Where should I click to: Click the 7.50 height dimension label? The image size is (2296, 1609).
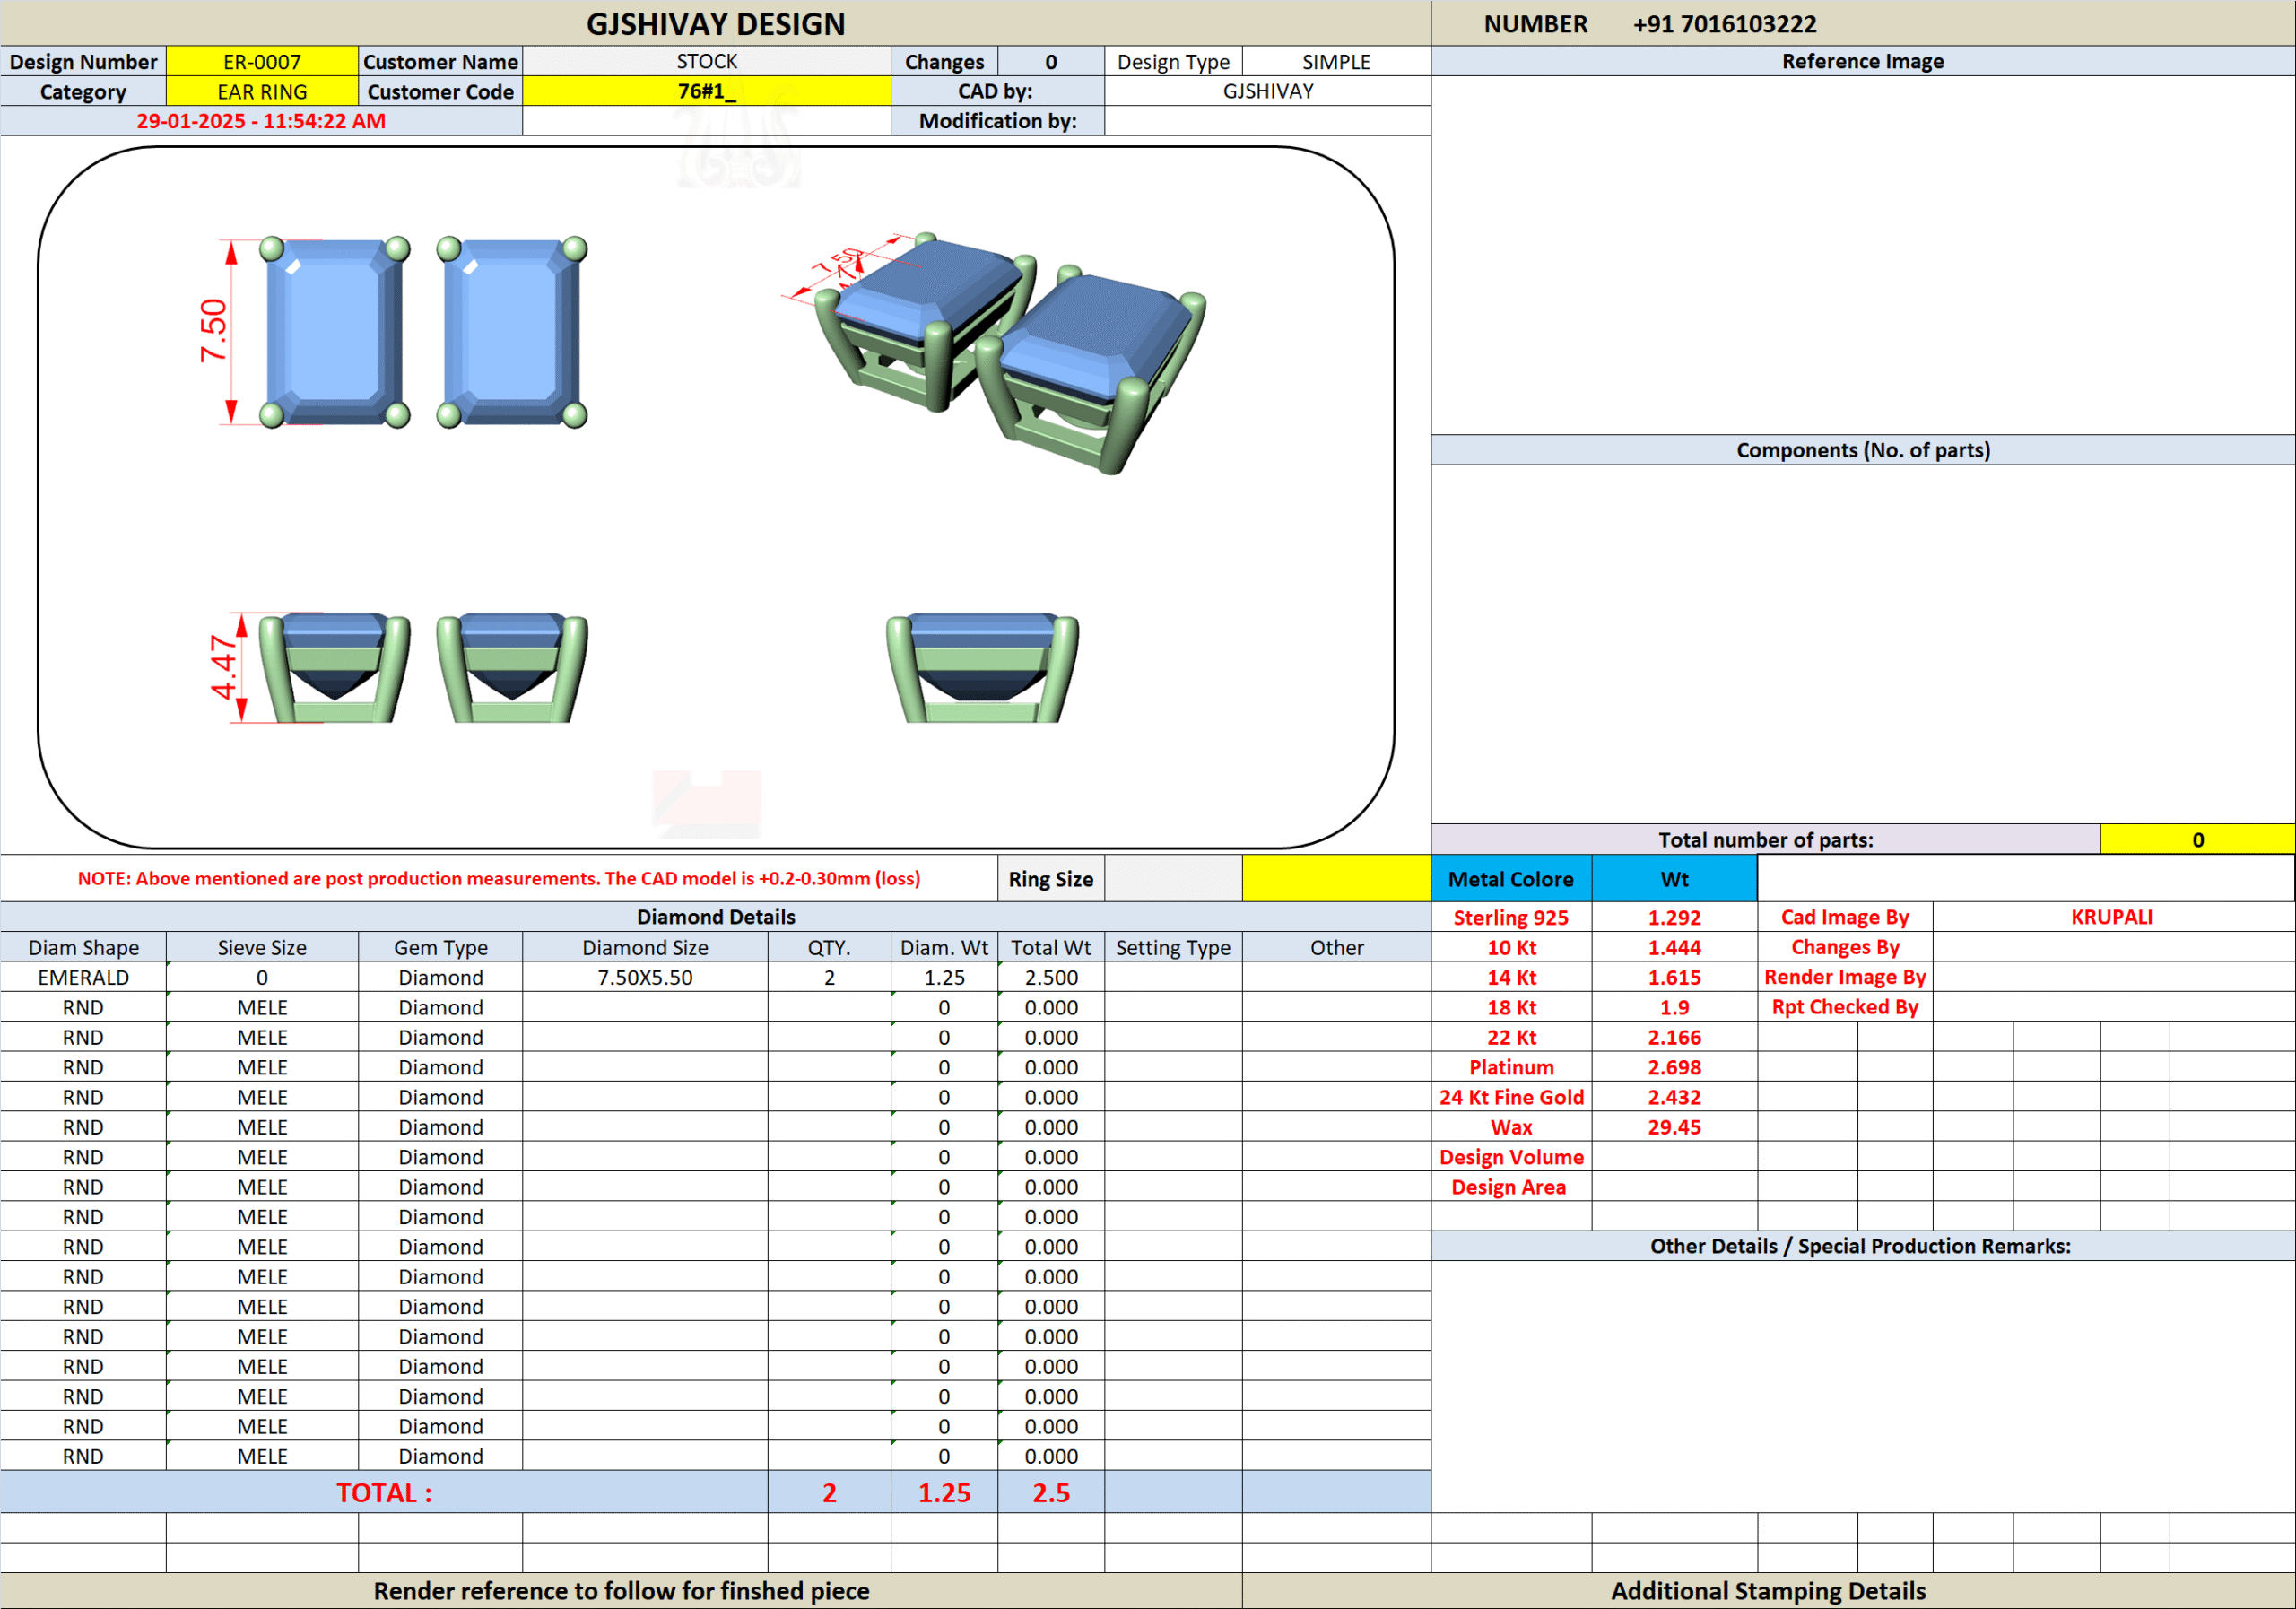(213, 330)
